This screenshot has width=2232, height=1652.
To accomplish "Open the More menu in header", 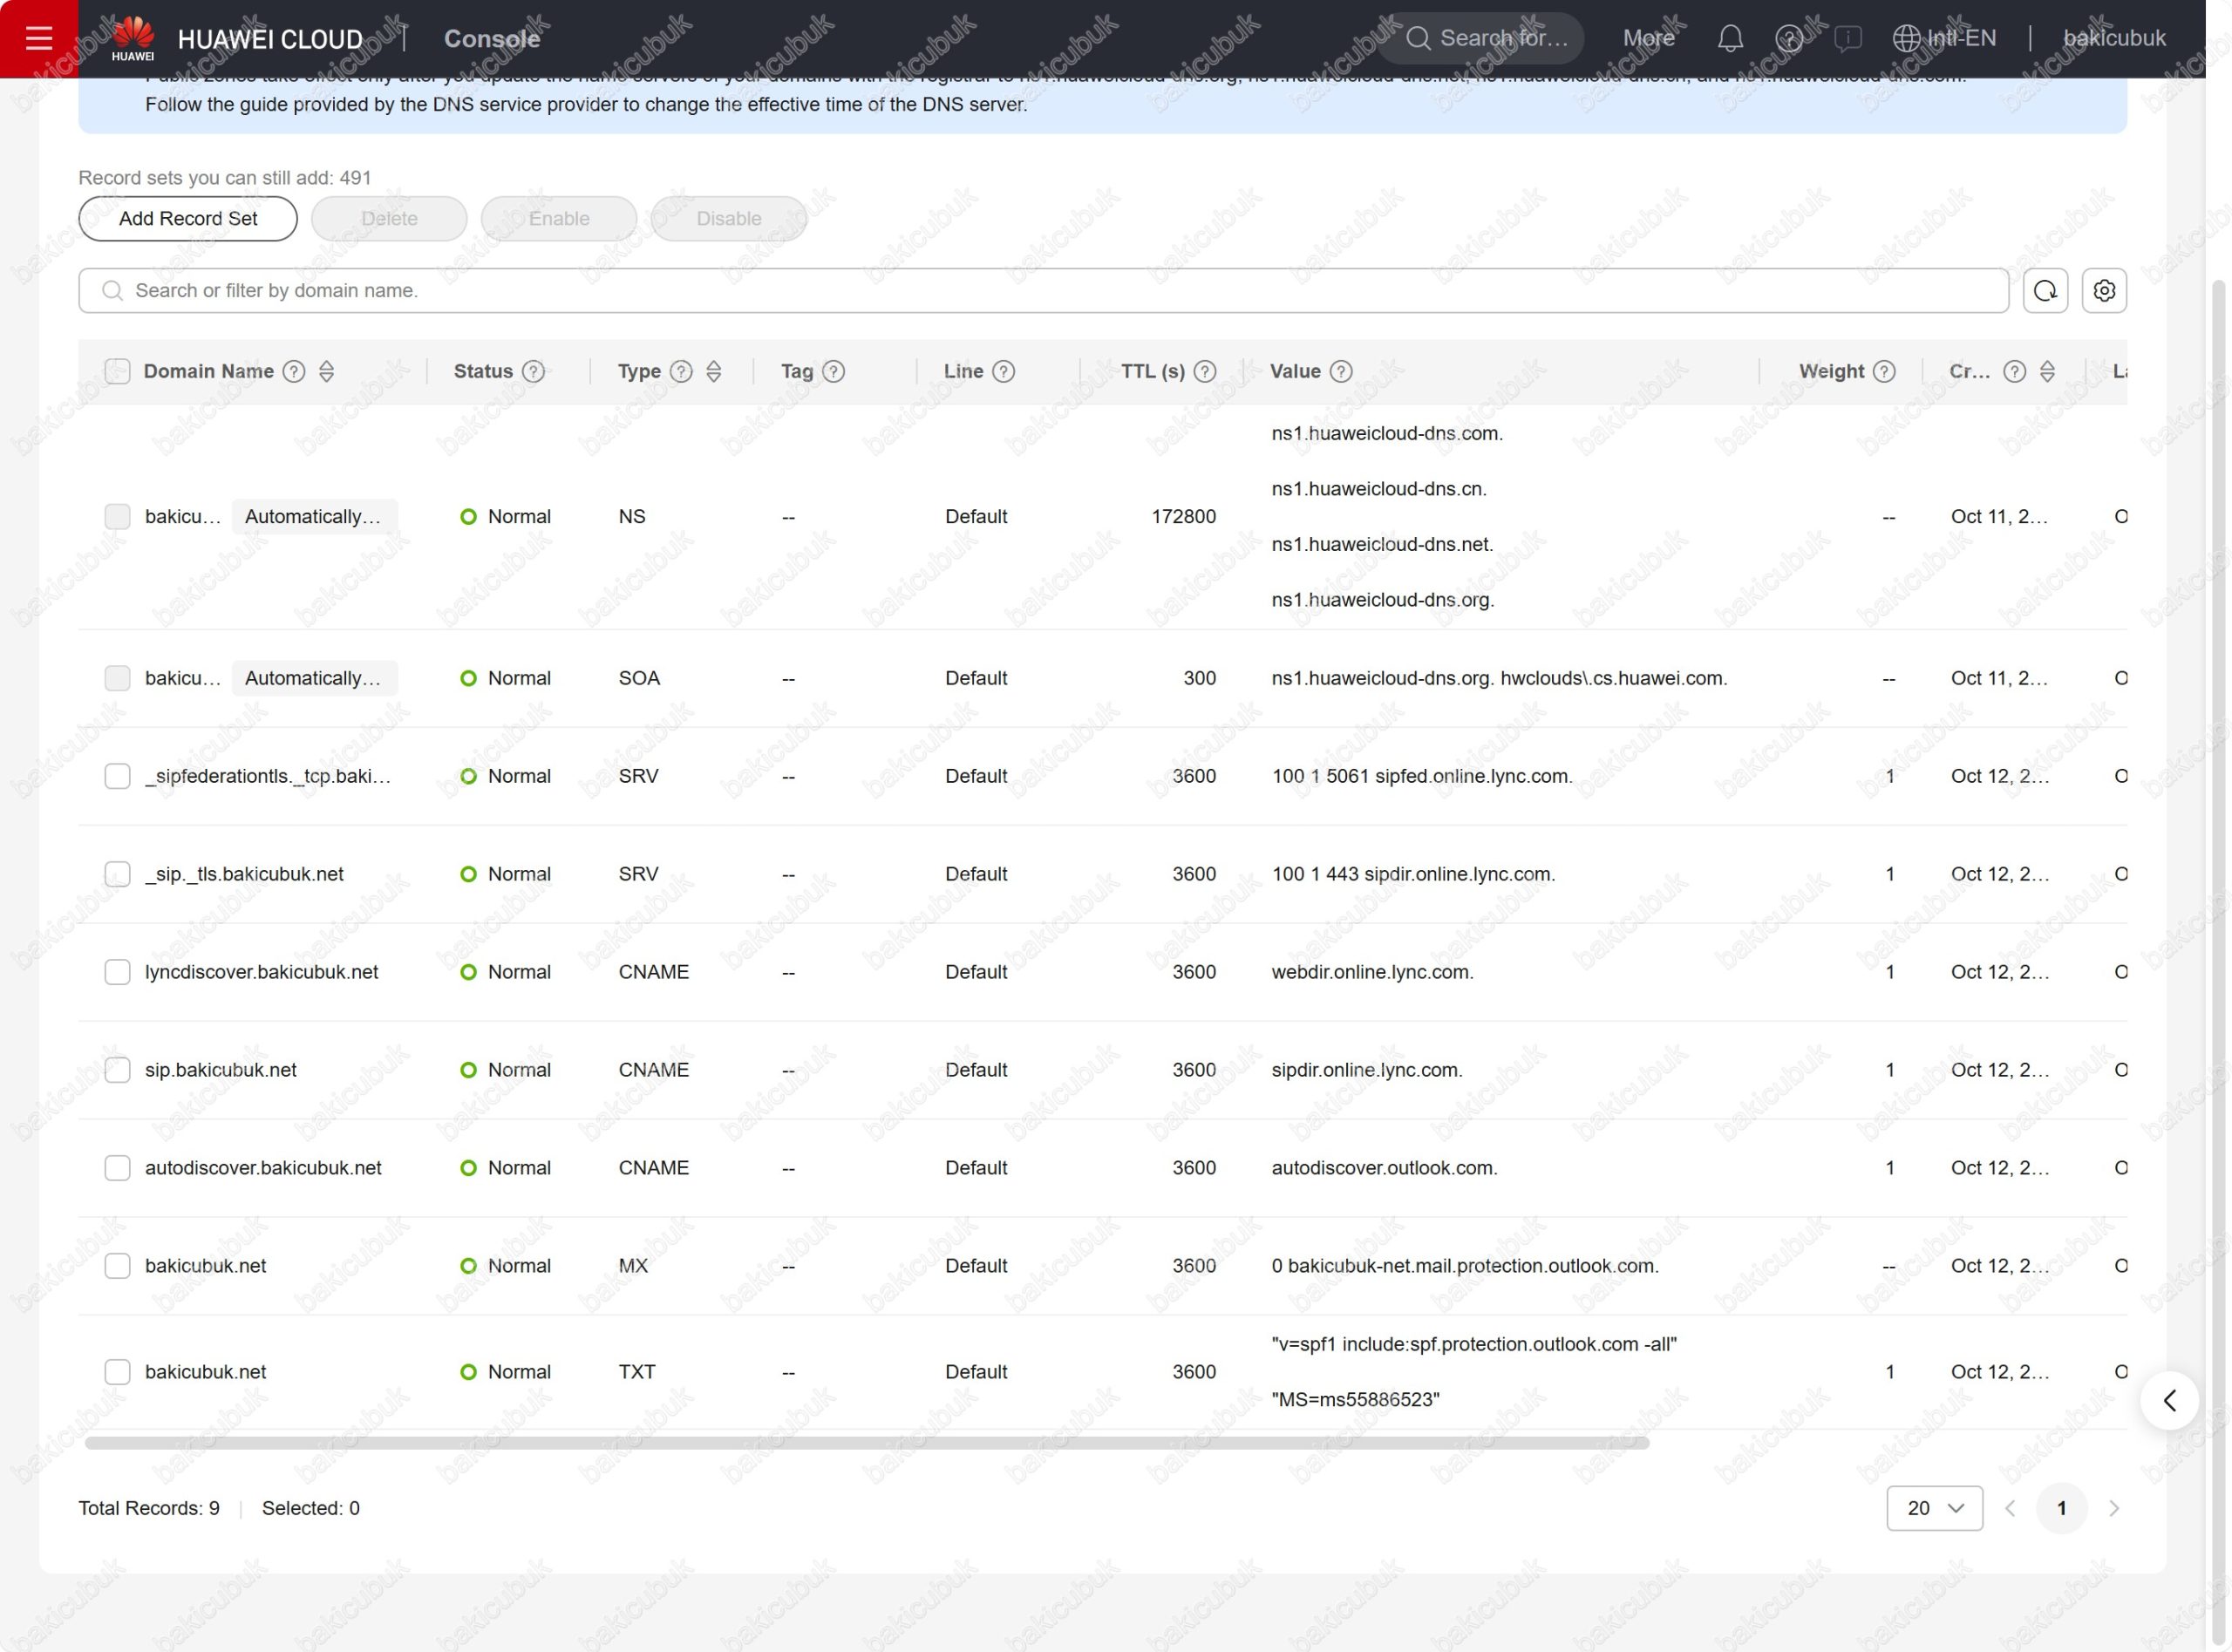I will pos(1648,38).
